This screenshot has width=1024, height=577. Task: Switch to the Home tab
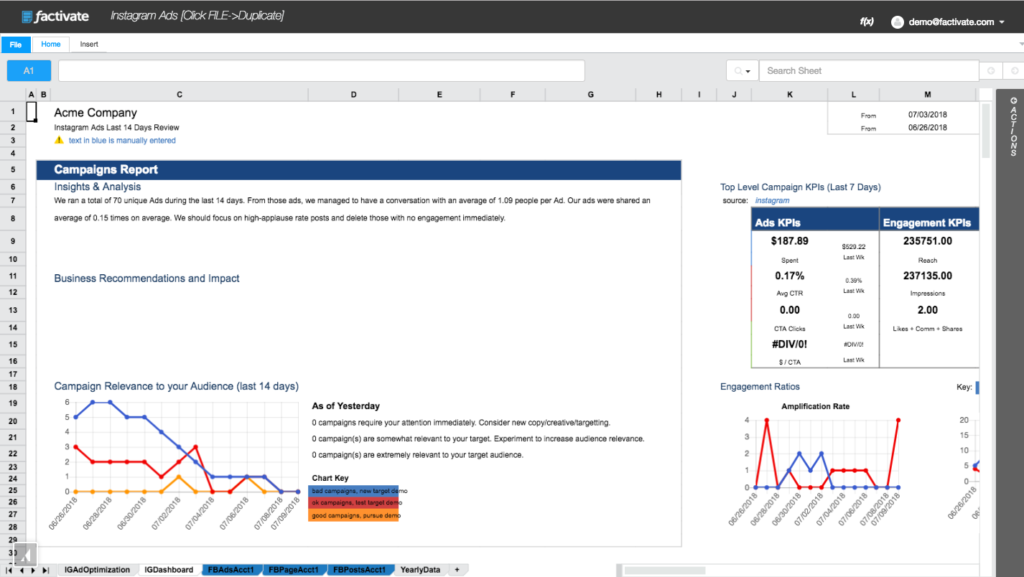50,44
